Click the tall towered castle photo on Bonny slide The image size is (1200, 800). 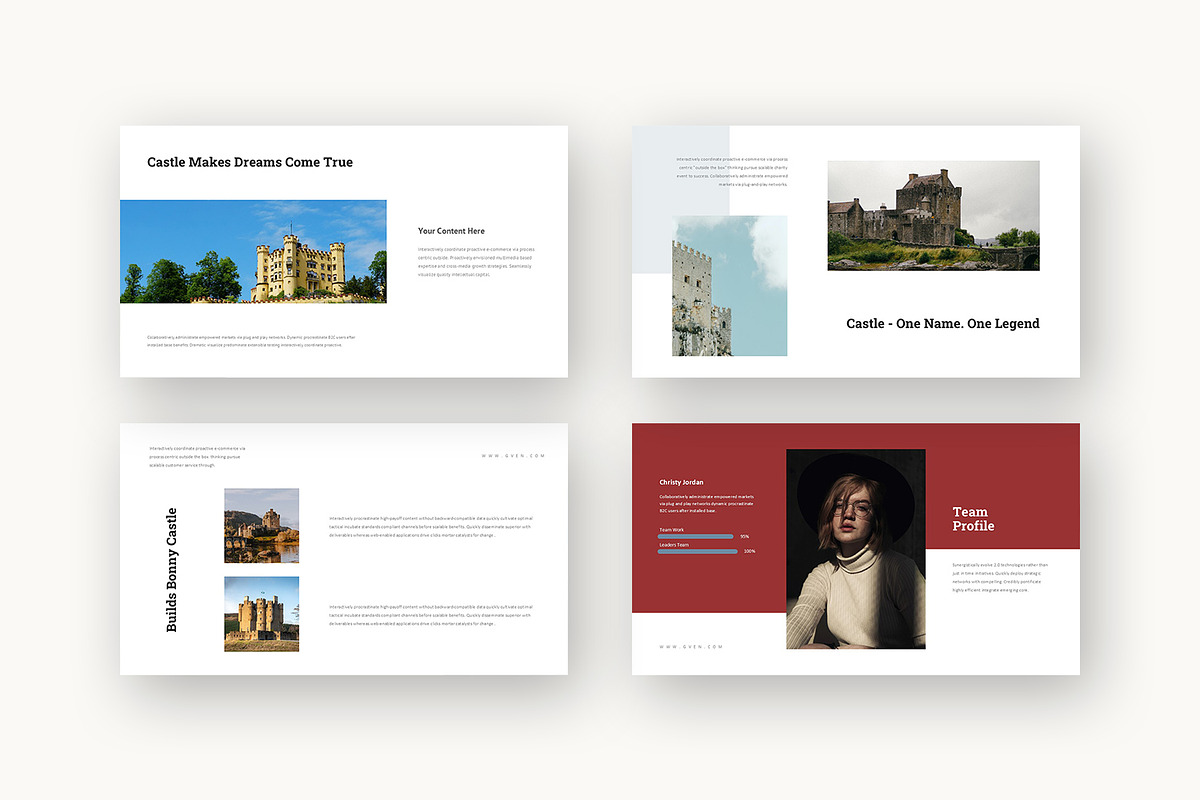click(x=262, y=614)
